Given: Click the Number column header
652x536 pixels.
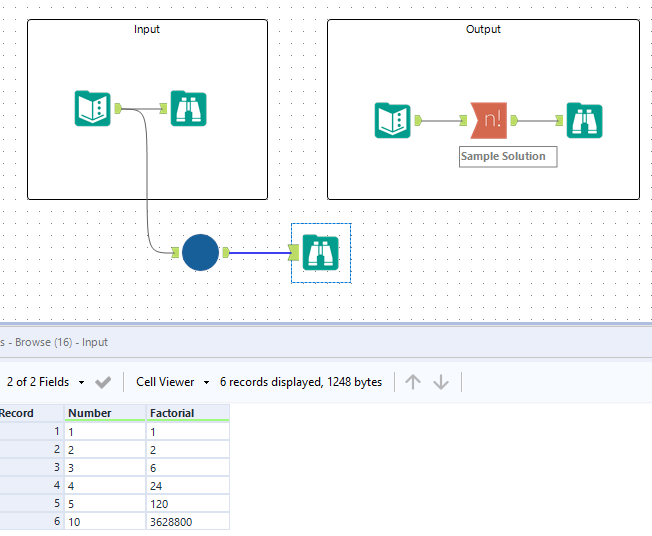Looking at the screenshot, I should tap(90, 413).
